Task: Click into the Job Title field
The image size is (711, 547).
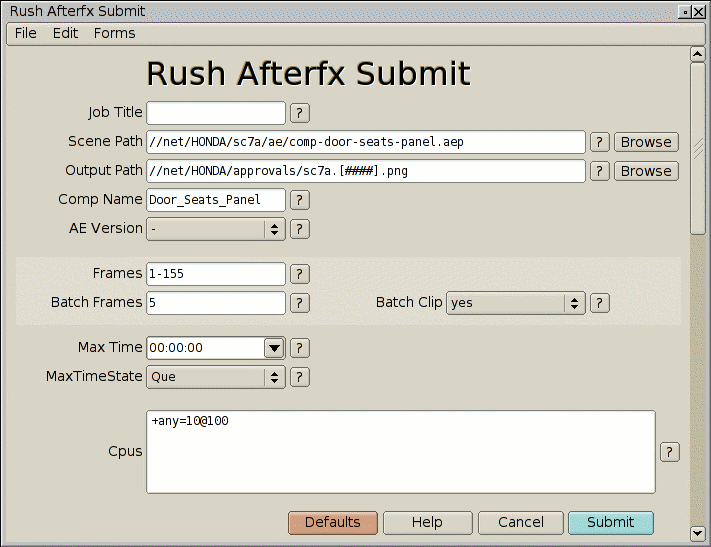Action: click(216, 113)
